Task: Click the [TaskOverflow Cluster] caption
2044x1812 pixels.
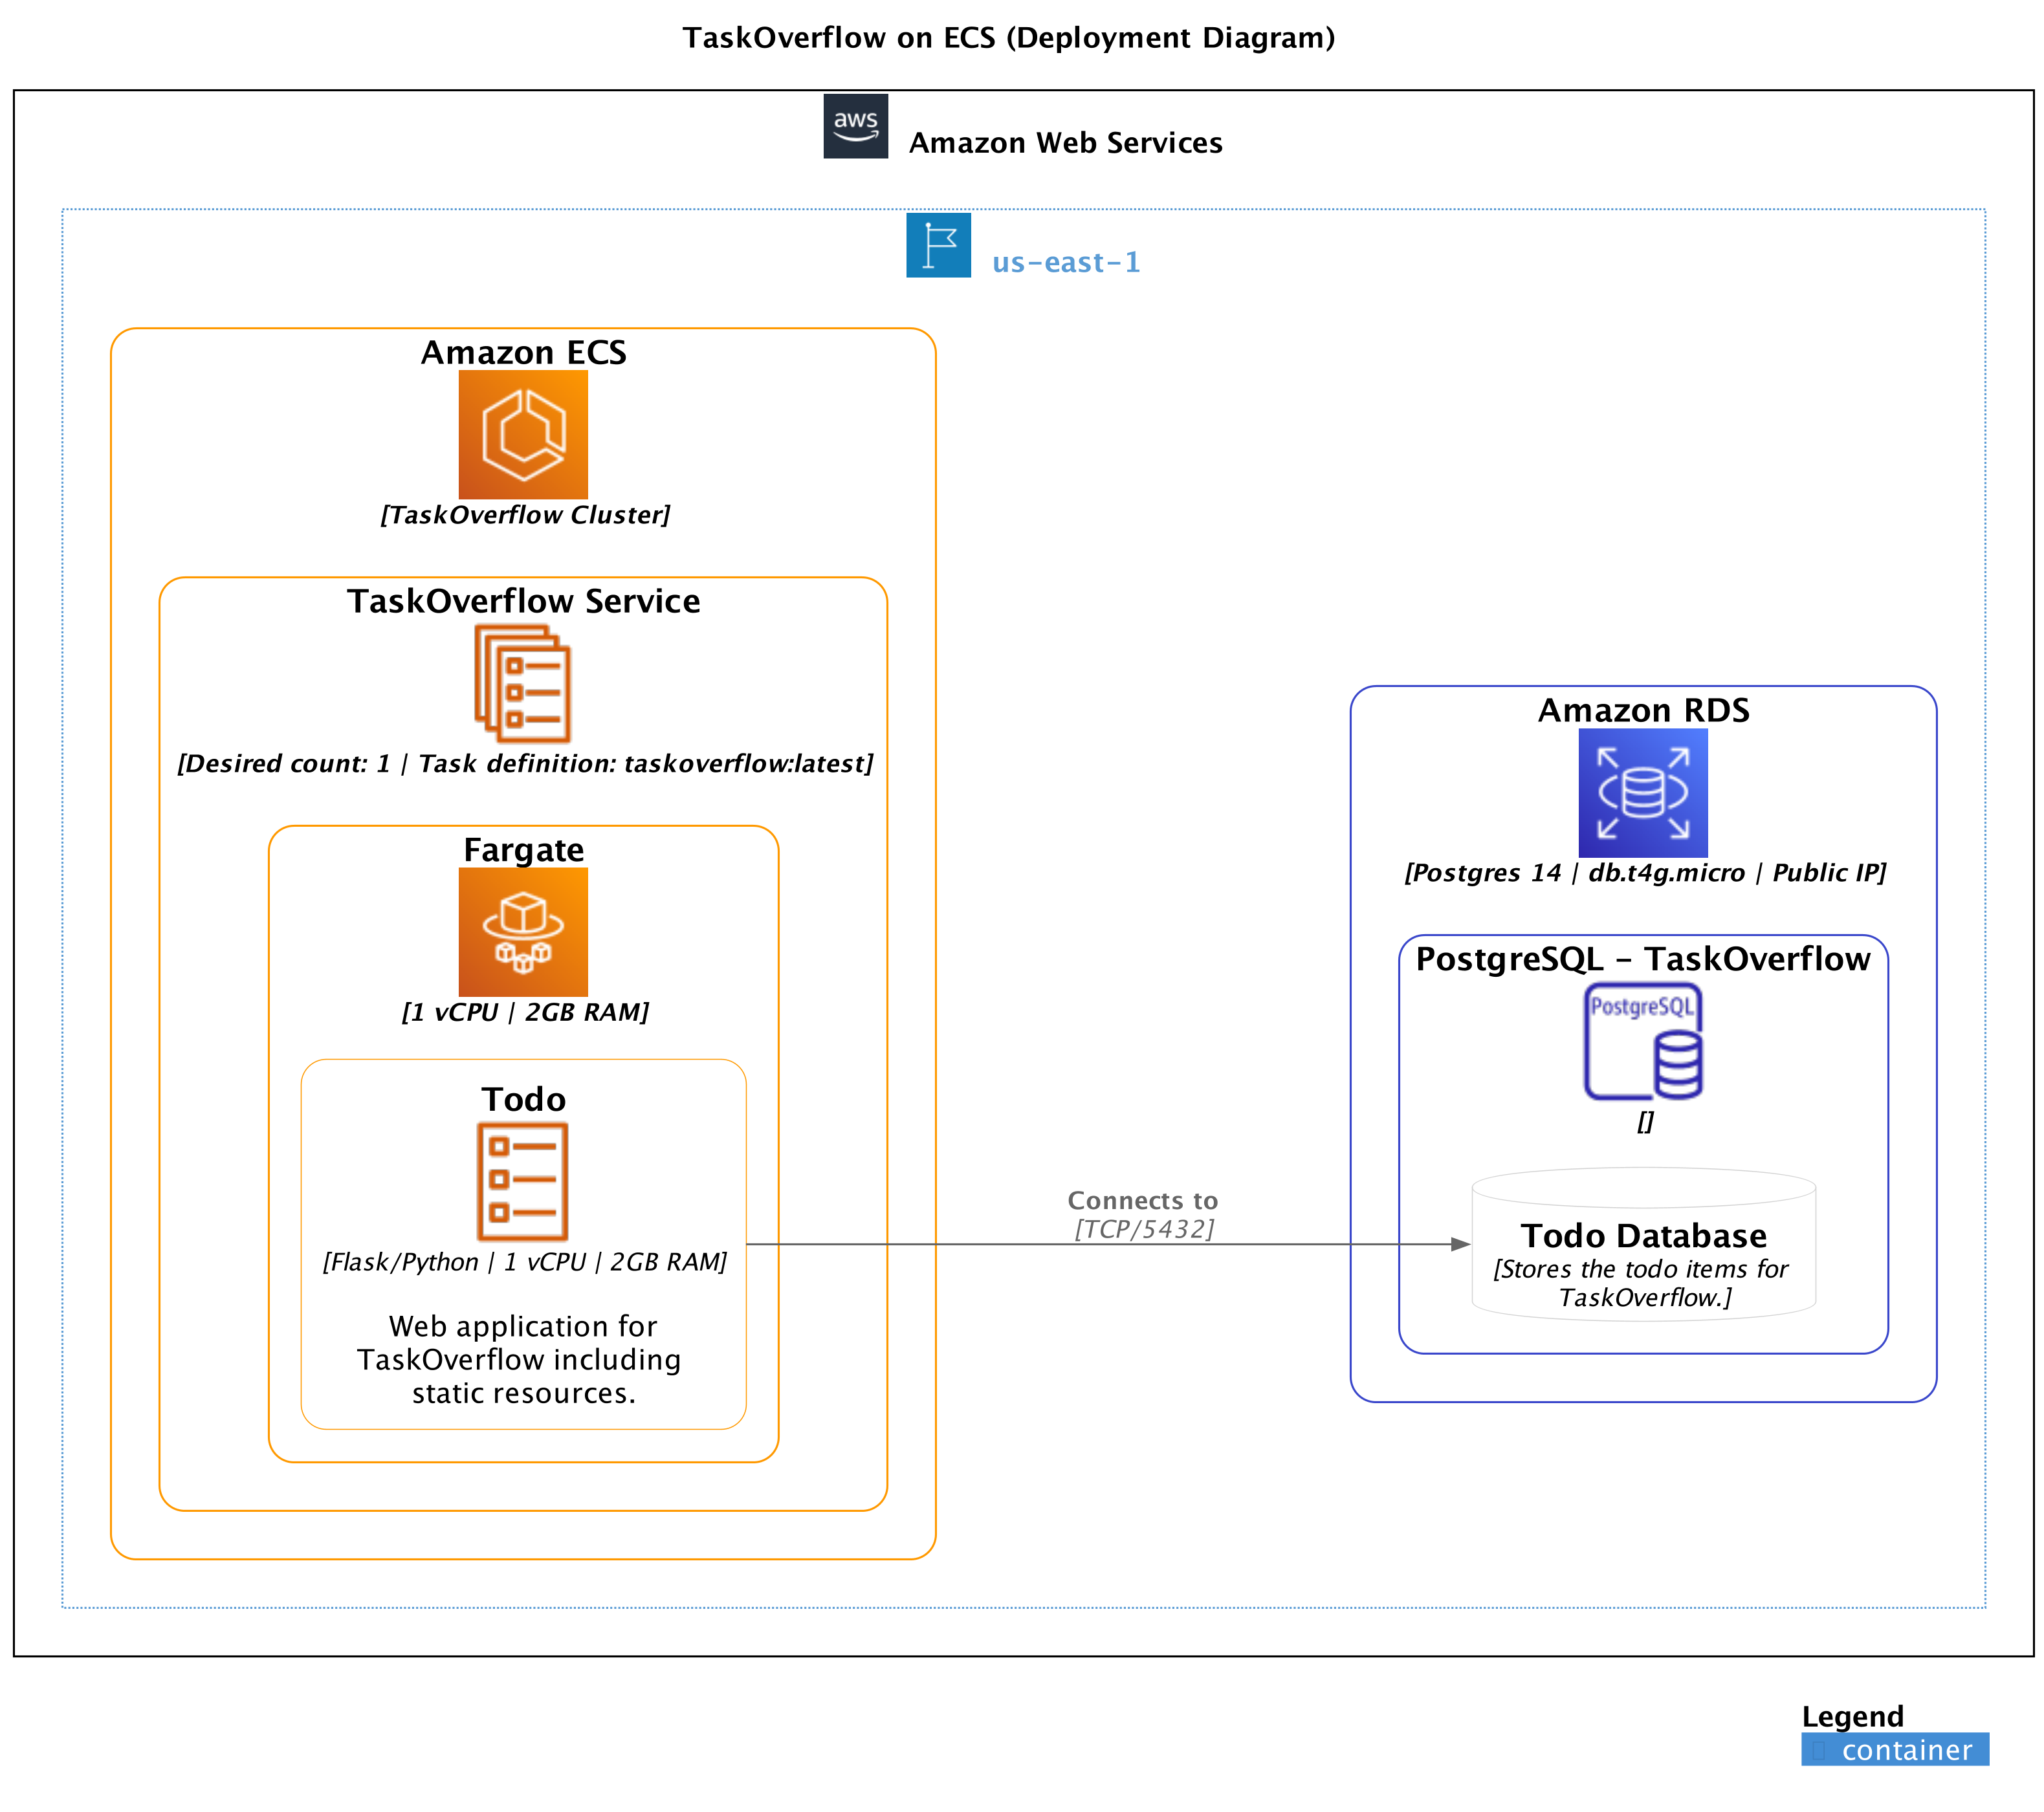Action: [x=525, y=515]
